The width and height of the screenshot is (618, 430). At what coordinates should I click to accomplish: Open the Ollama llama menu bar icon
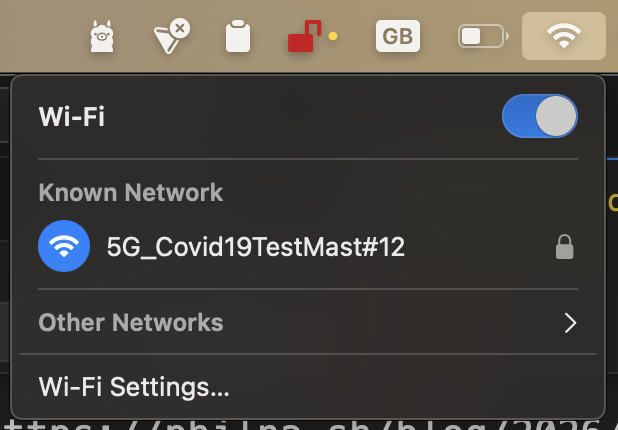point(102,36)
